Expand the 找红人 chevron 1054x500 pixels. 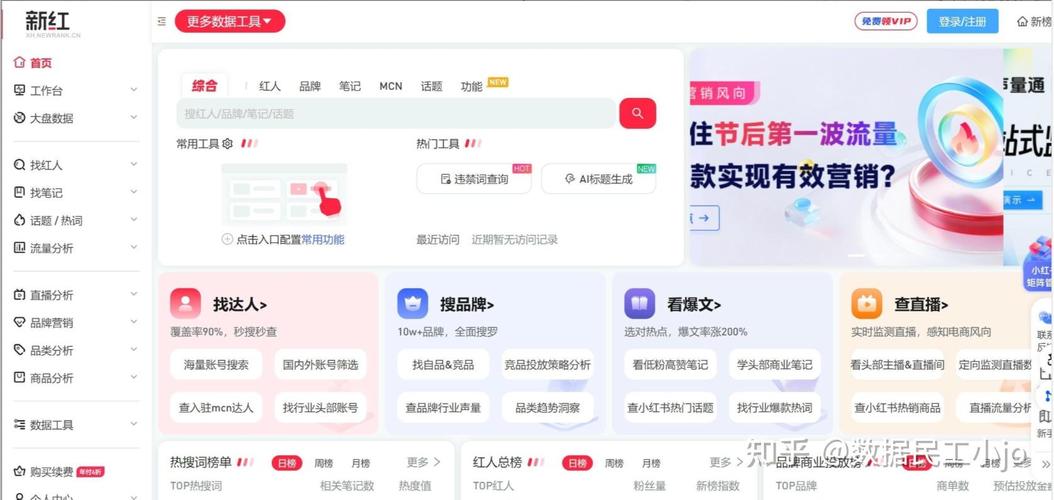pos(133,164)
